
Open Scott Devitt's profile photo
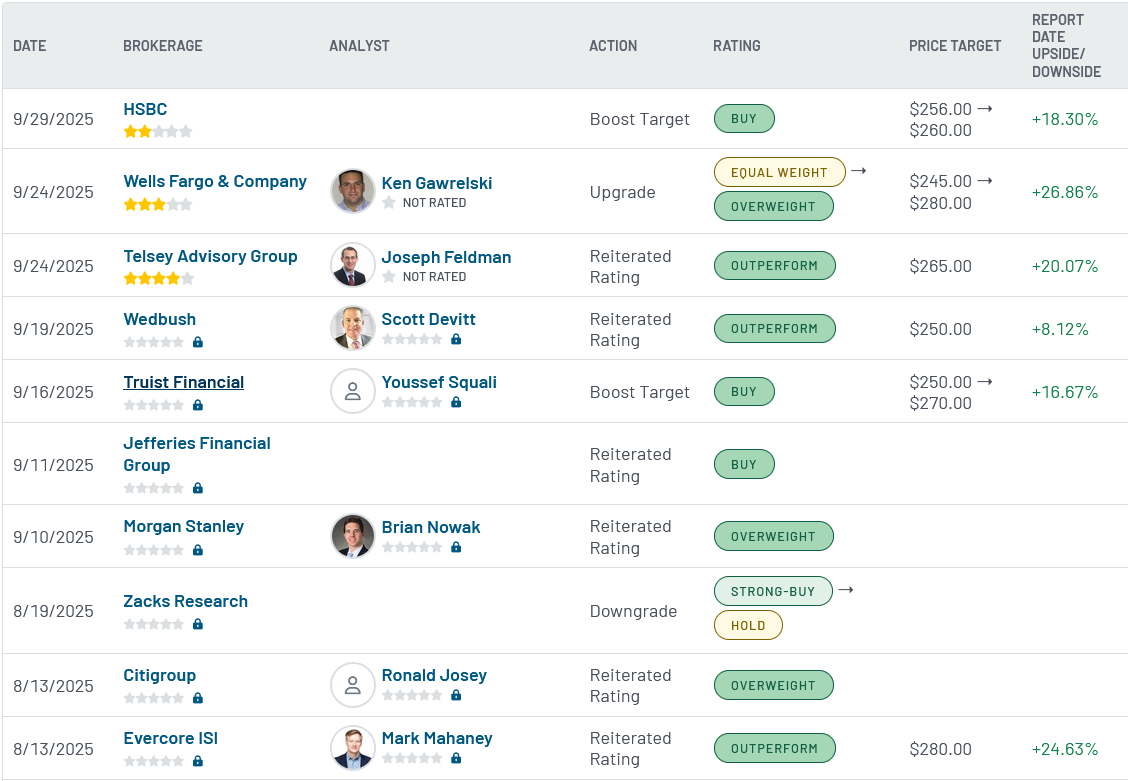[352, 328]
